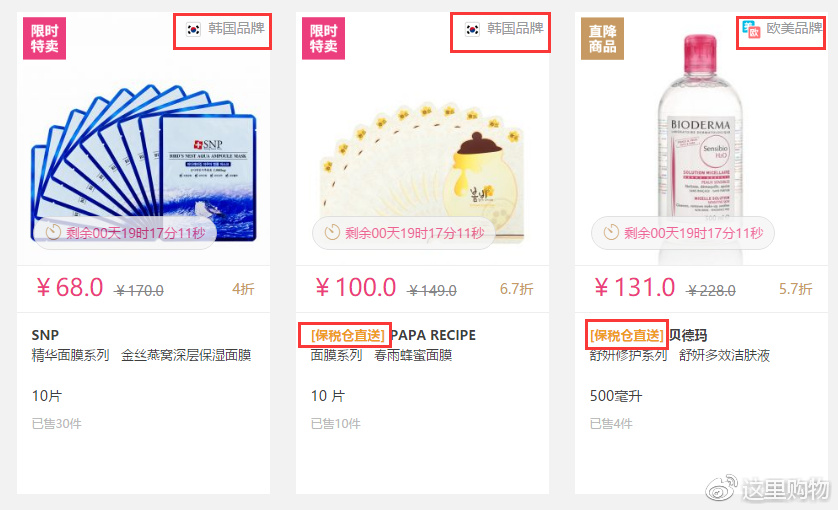Click 舒妍多效洁肤液 product description text
The image size is (838, 510).
click(x=724, y=356)
